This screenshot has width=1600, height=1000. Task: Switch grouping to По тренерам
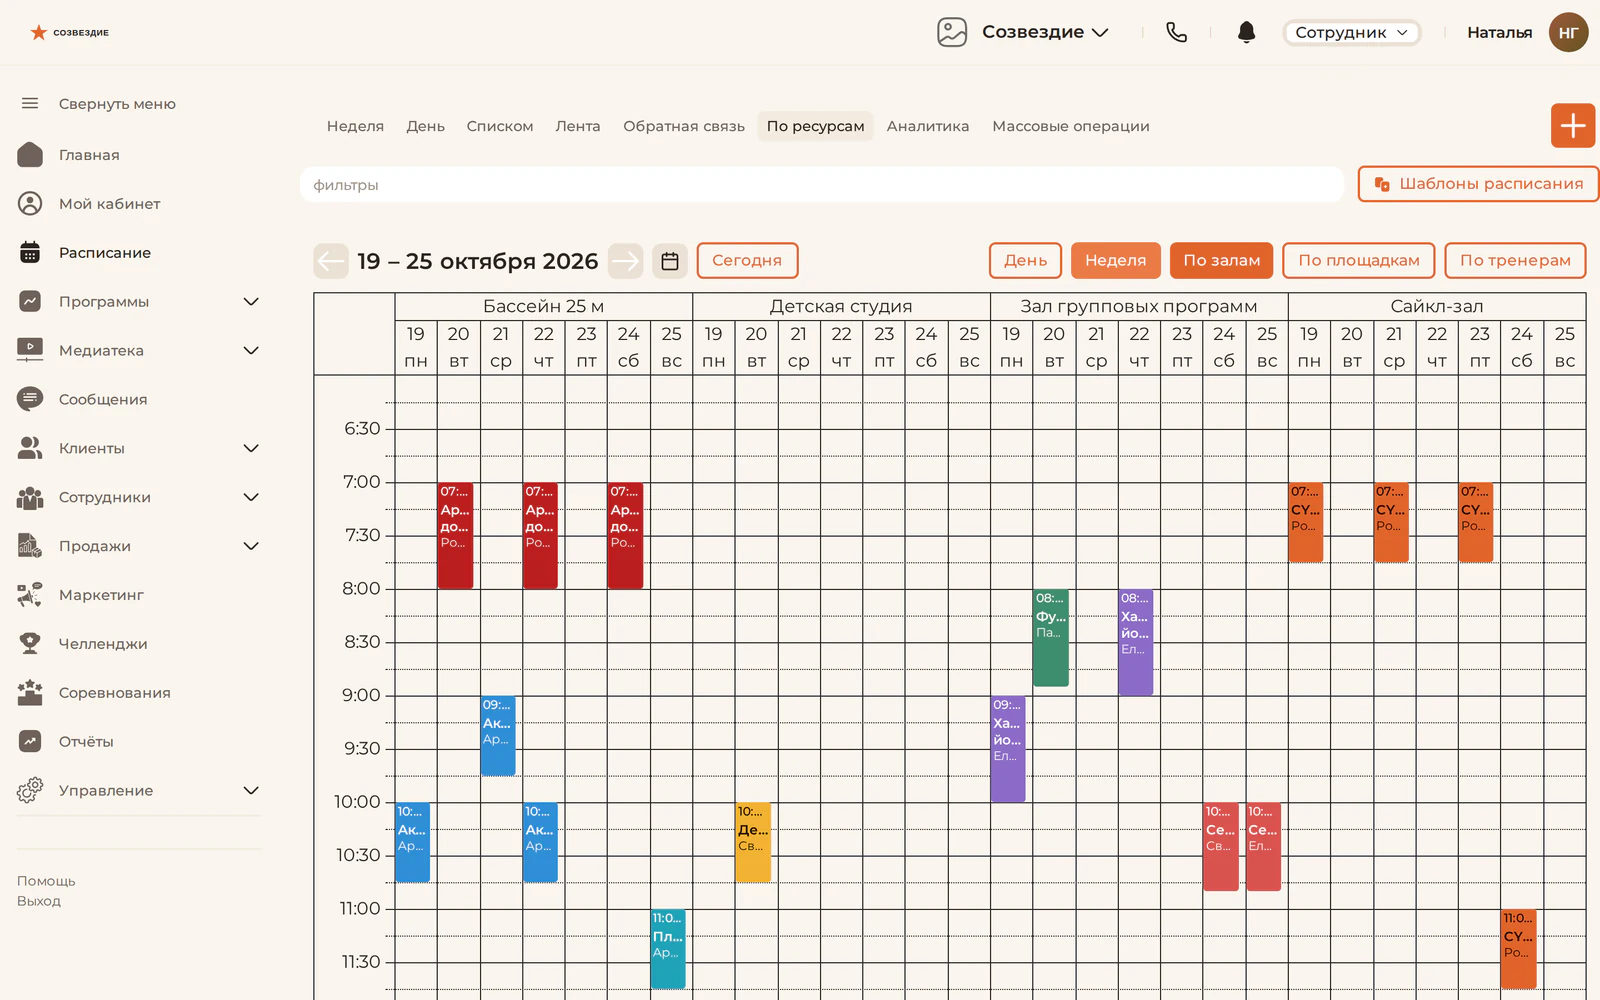coord(1515,260)
